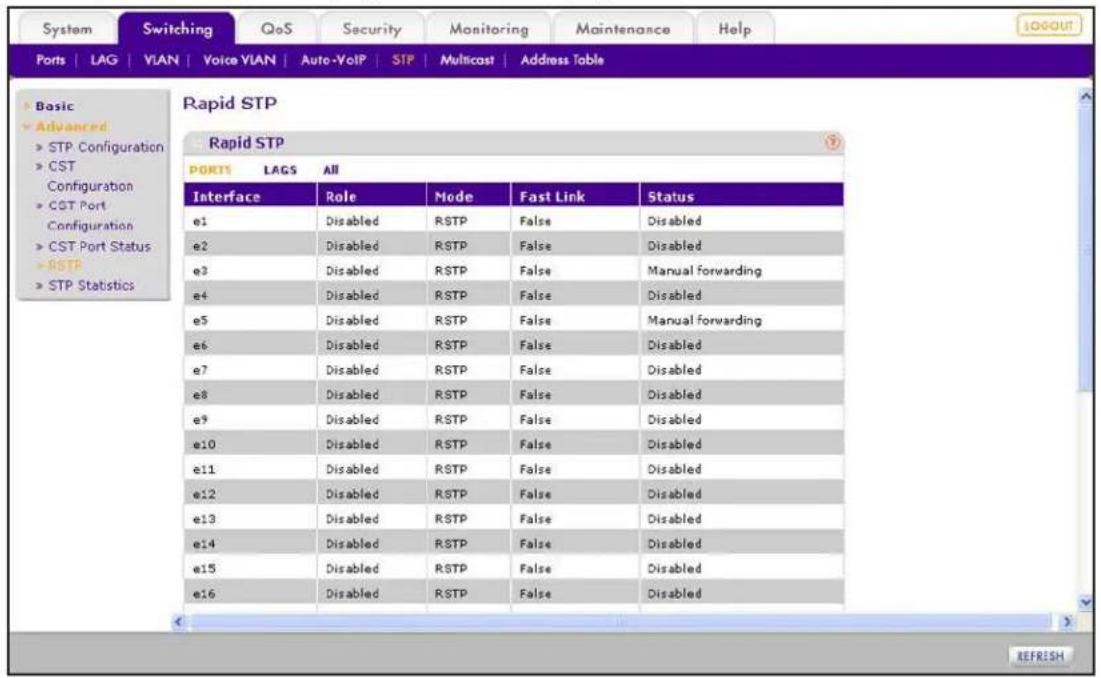Select interface e9 row
Screen dimensions: 1101x678
514,420
